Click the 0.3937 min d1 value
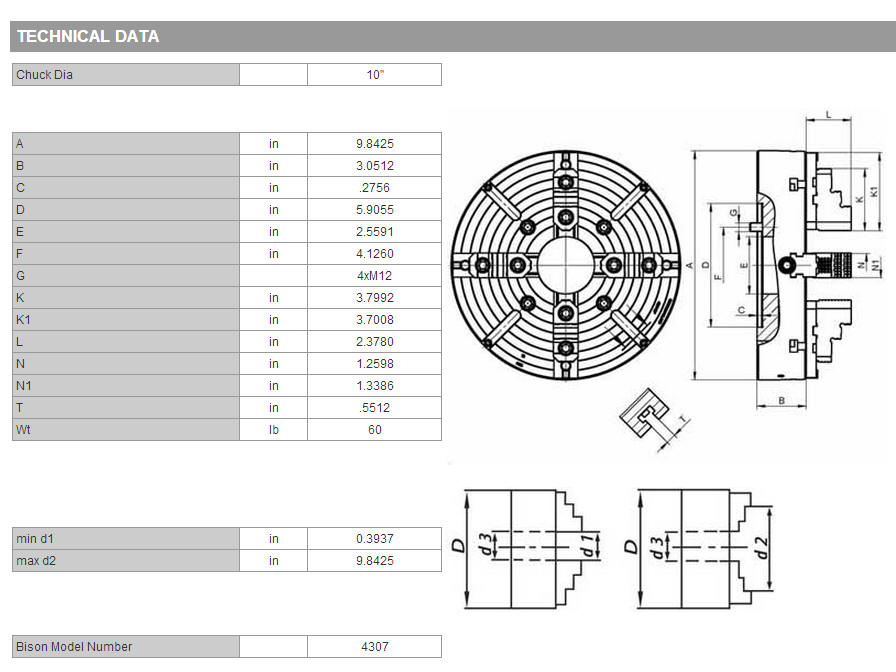The height and width of the screenshot is (672, 896). tap(375, 539)
